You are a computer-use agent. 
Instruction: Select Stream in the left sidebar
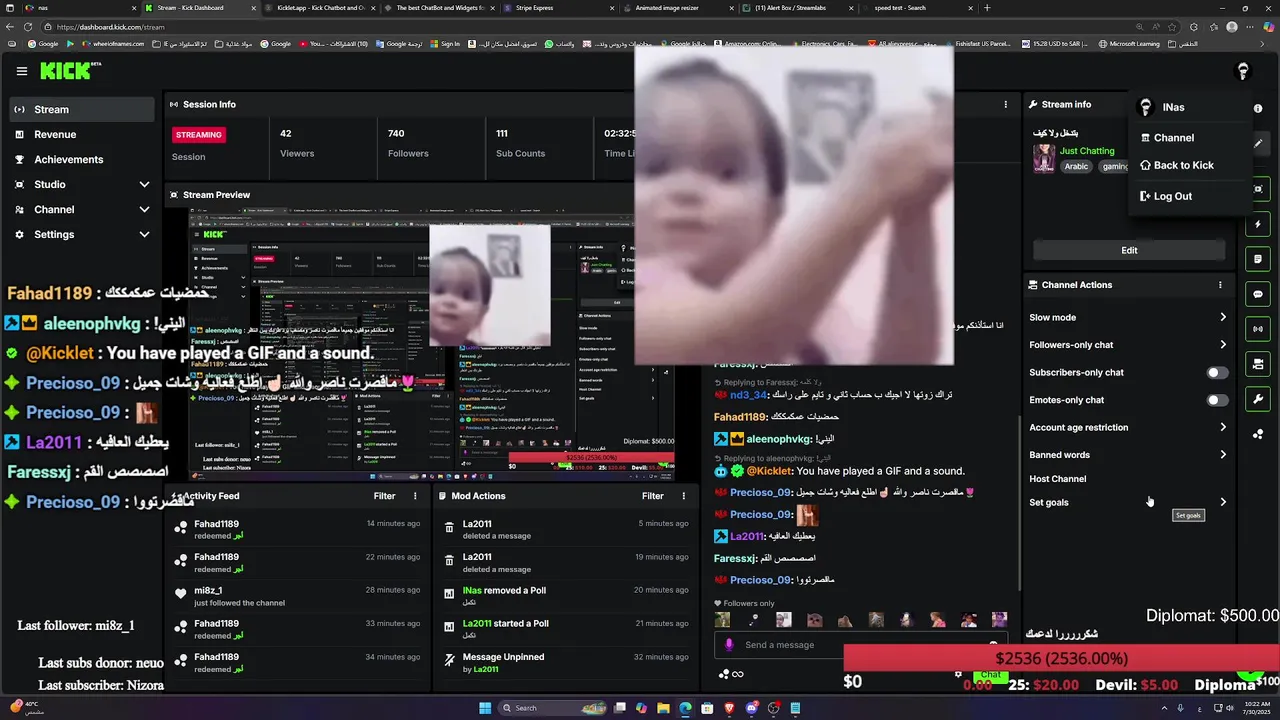82,109
